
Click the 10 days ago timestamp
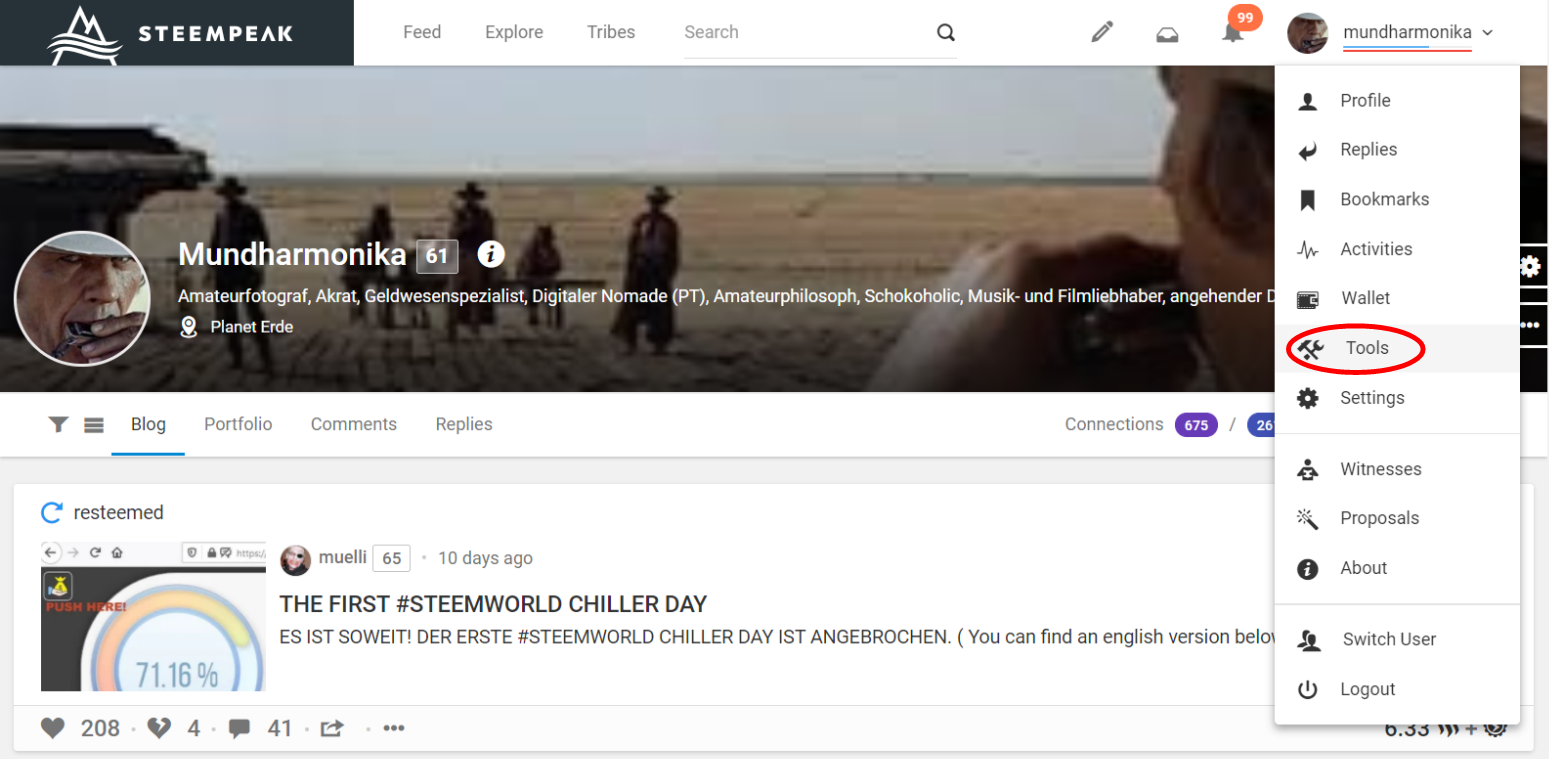point(485,558)
